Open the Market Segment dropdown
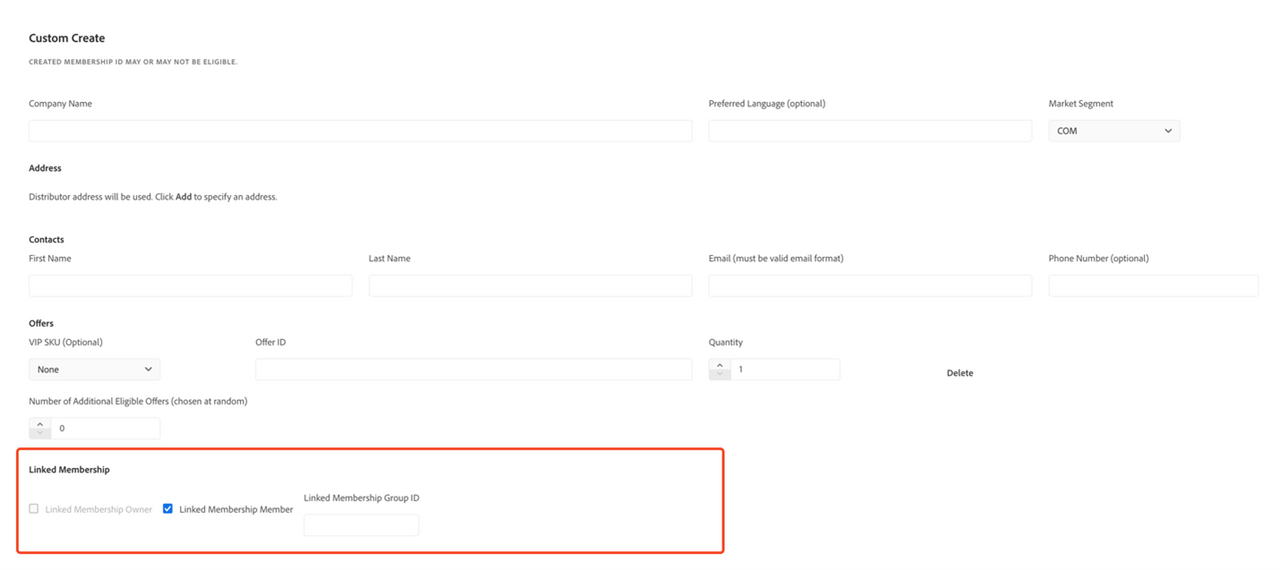The width and height of the screenshot is (1280, 570). point(1114,131)
